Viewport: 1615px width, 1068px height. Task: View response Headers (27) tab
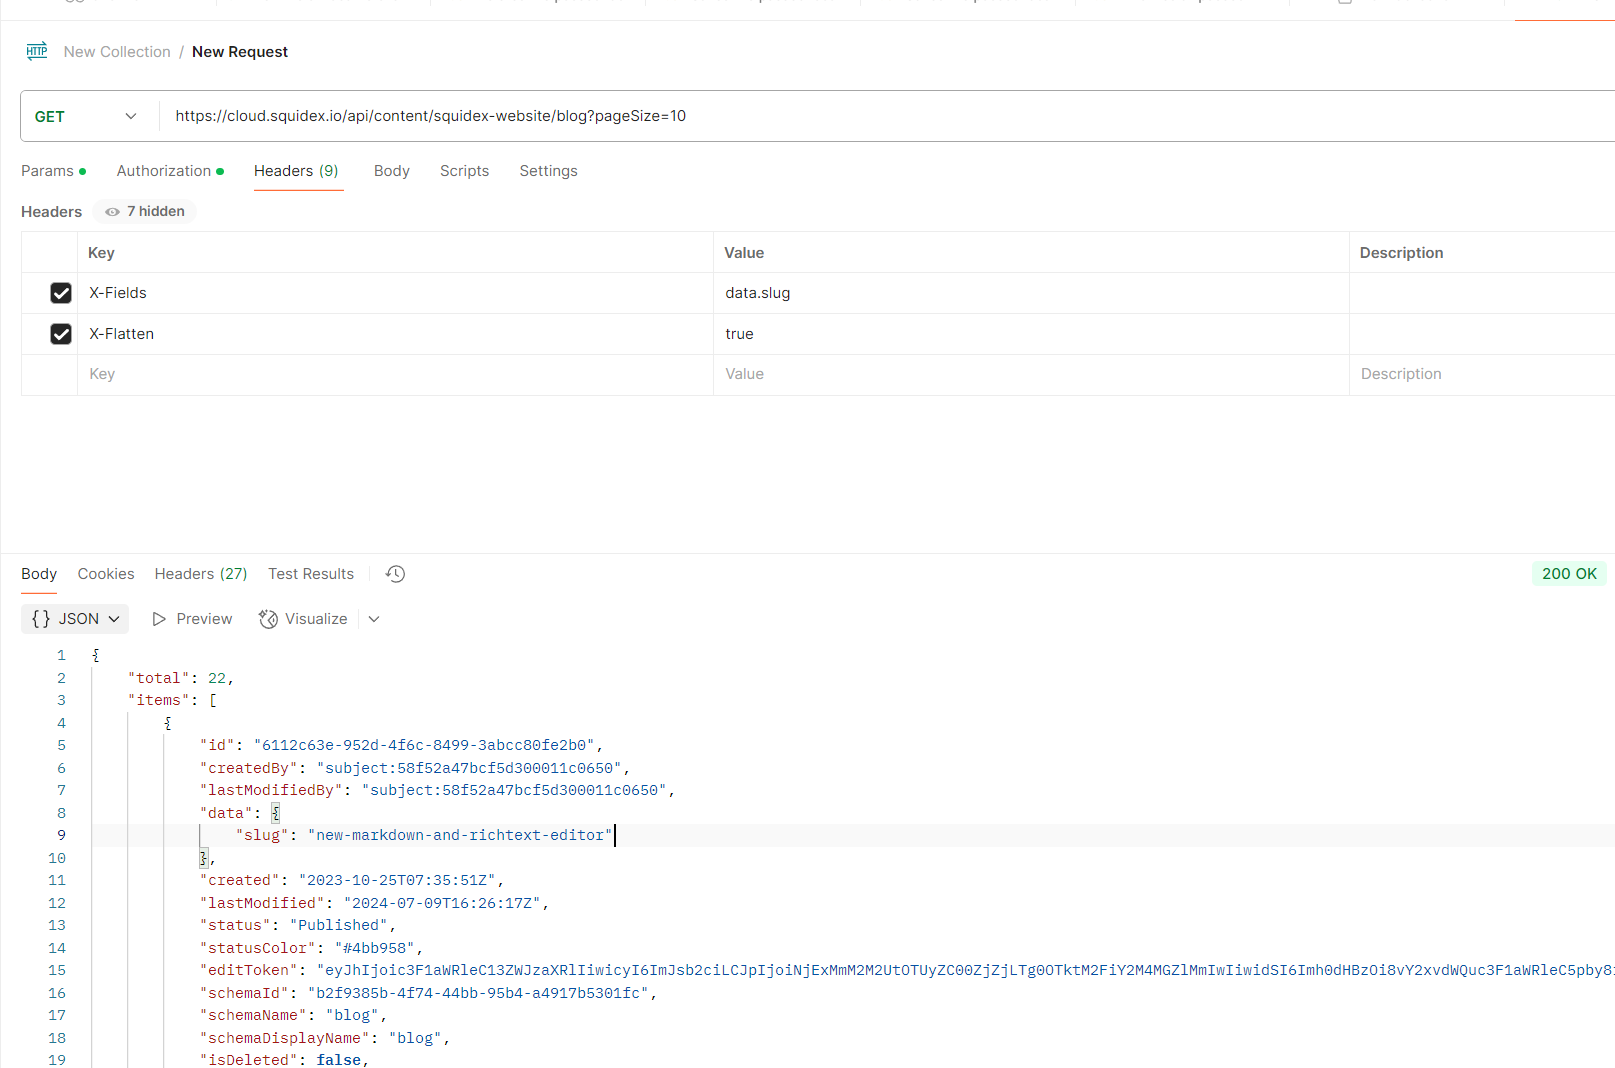(201, 574)
